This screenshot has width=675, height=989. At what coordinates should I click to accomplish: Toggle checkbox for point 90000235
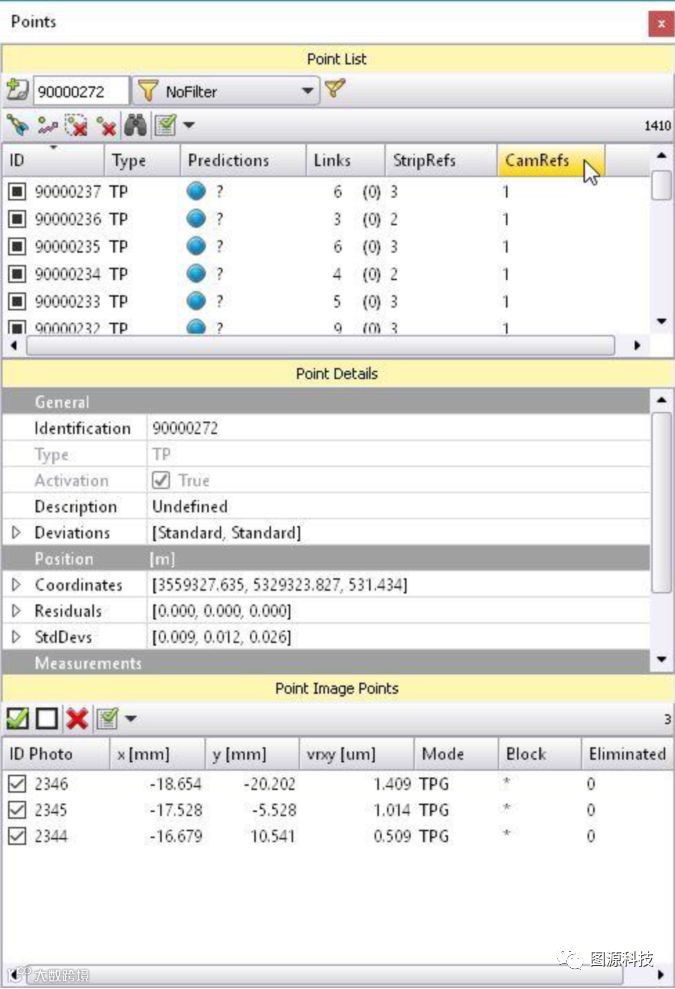click(17, 246)
